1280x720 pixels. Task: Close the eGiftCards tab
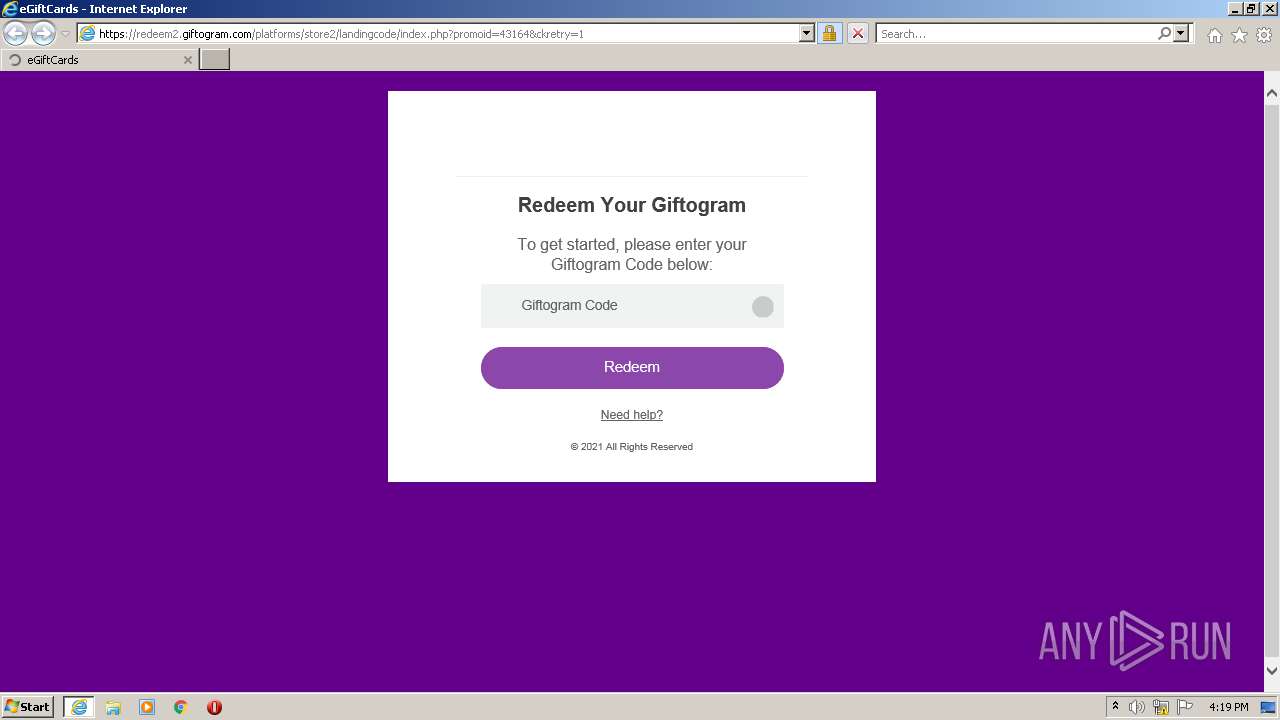pyautogui.click(x=187, y=60)
